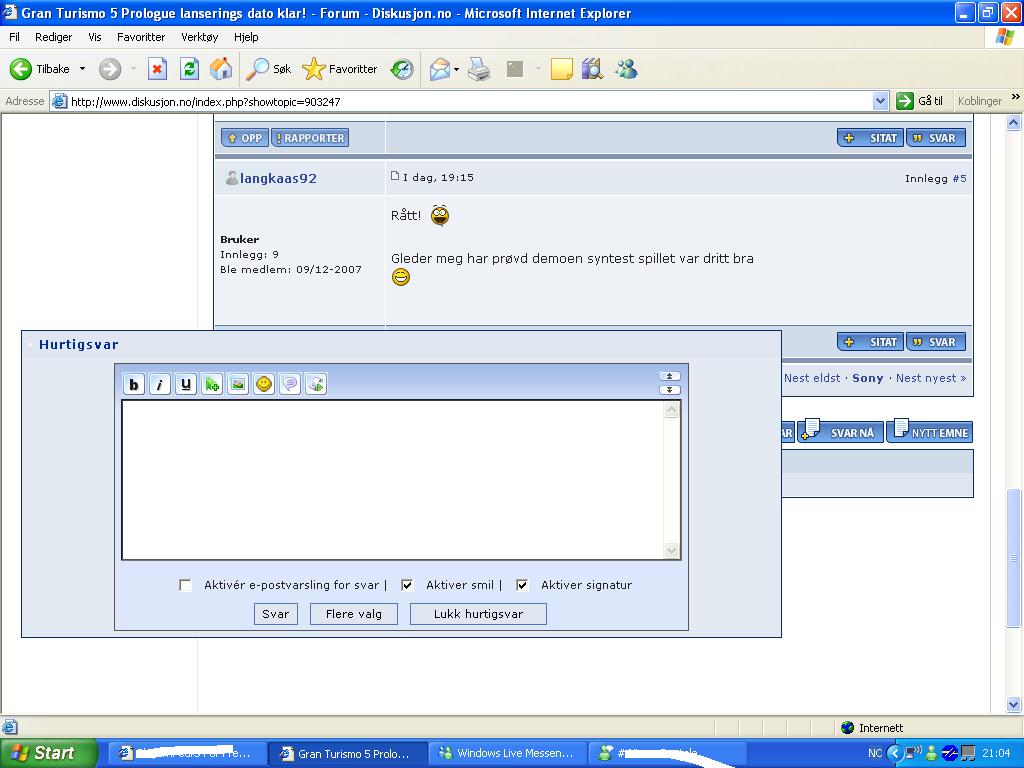
Task: Refresh the page with green arrows icon
Action: pyautogui.click(x=189, y=69)
